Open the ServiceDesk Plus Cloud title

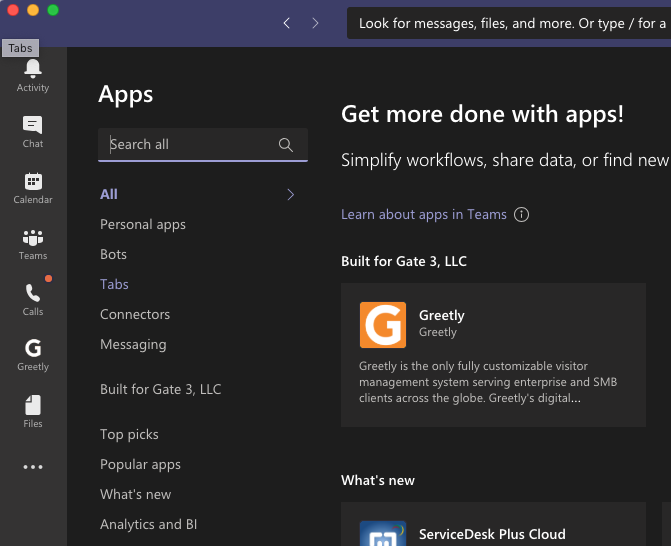(492, 534)
